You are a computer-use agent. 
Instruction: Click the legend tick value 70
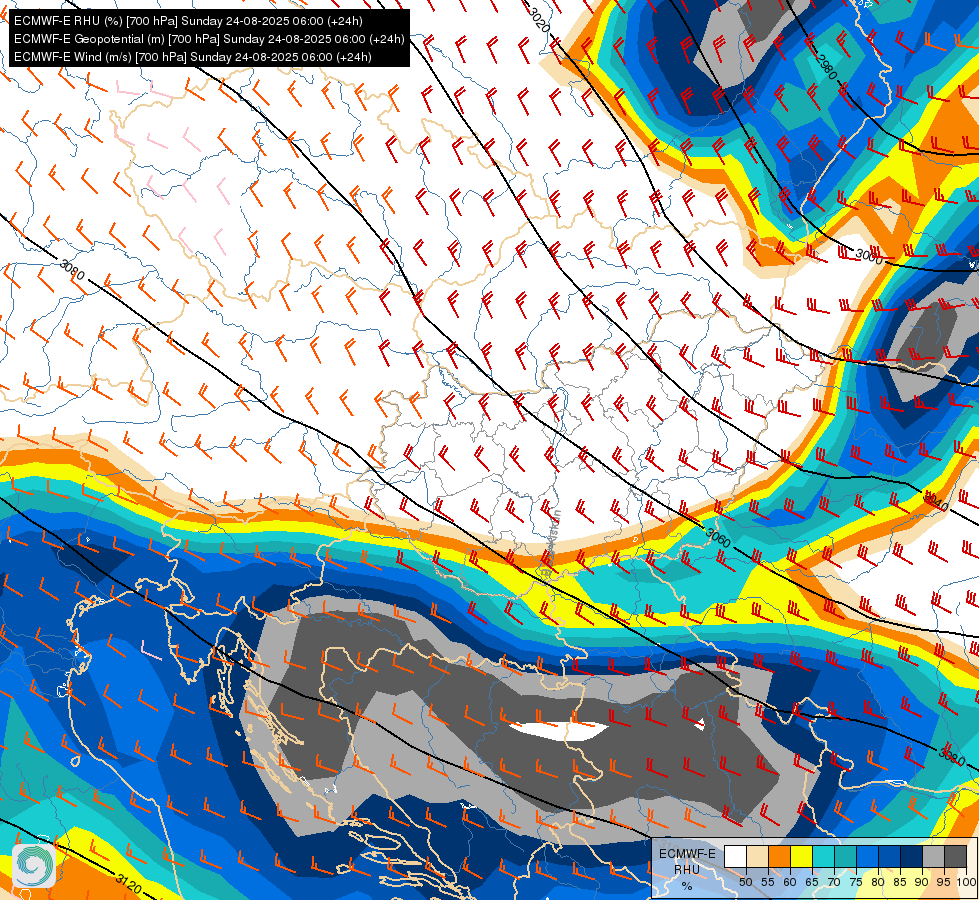pyautogui.click(x=834, y=882)
